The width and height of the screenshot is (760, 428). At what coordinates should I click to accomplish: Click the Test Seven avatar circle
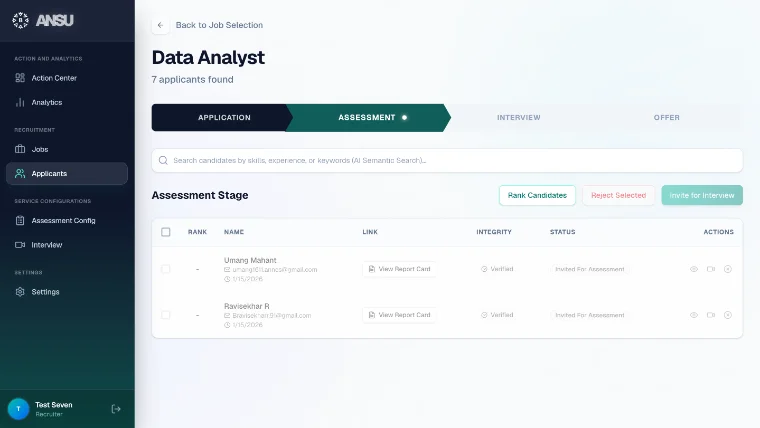coord(18,409)
